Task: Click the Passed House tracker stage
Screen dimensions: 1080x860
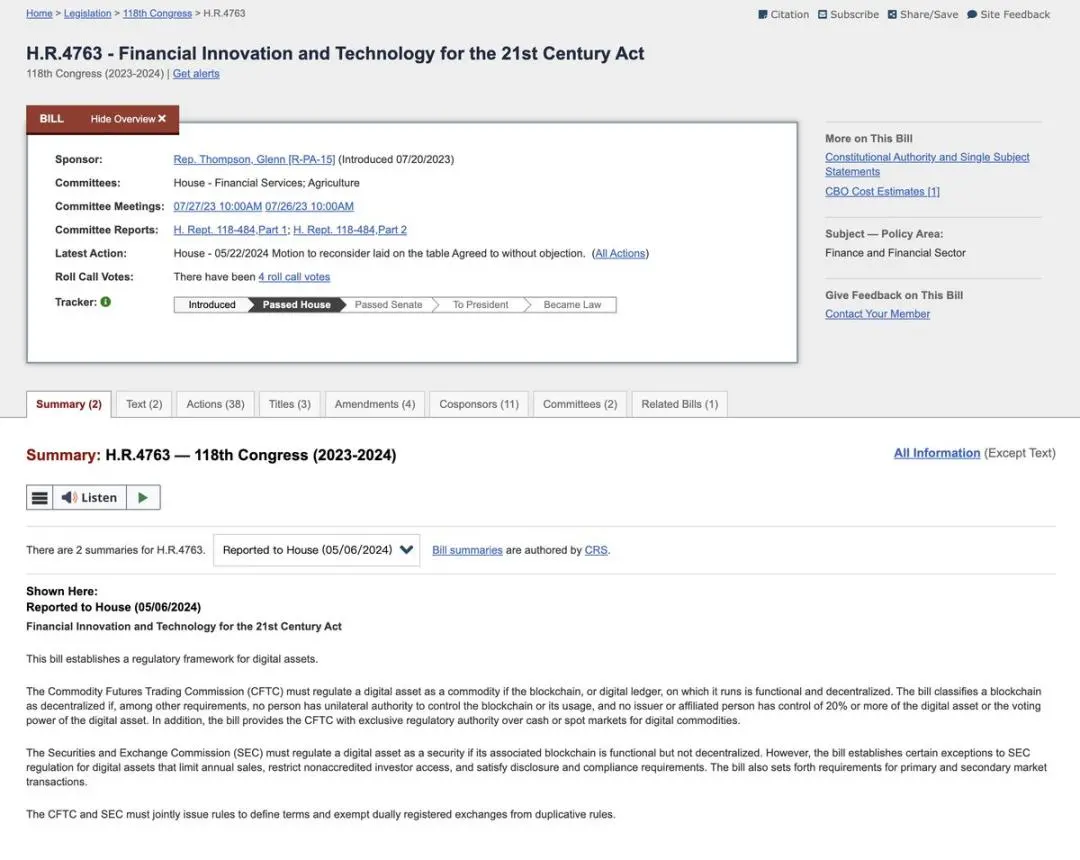Action: [296, 305]
